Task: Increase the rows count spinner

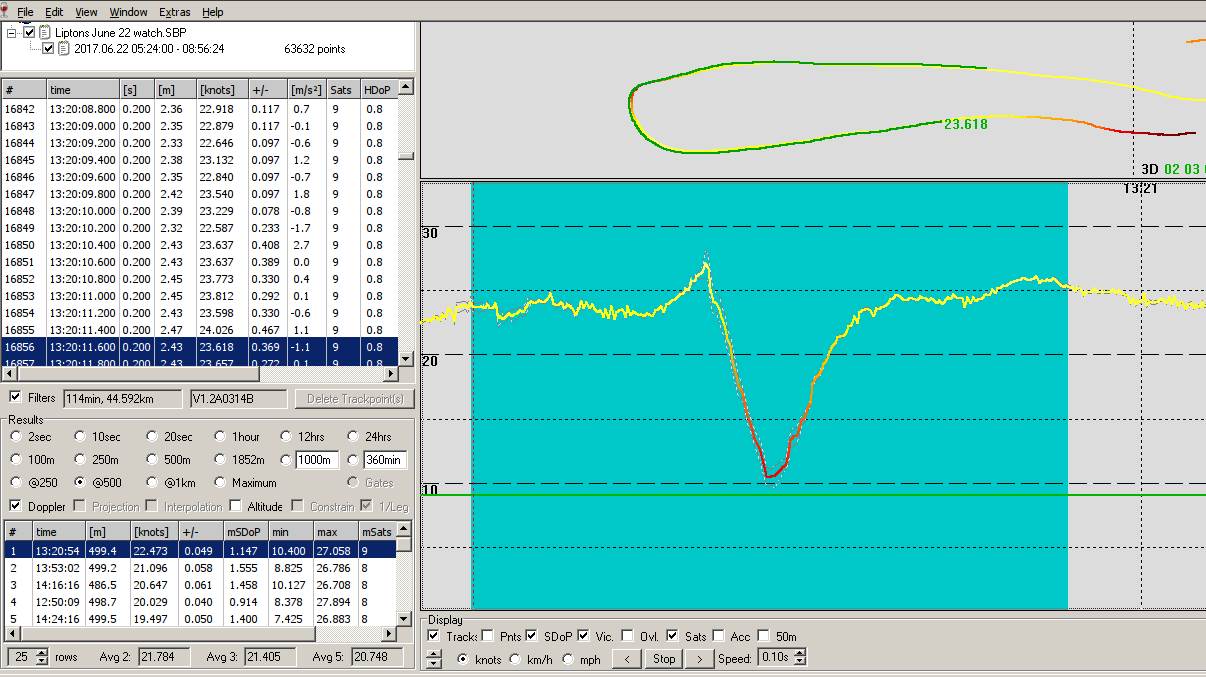Action: [41, 653]
